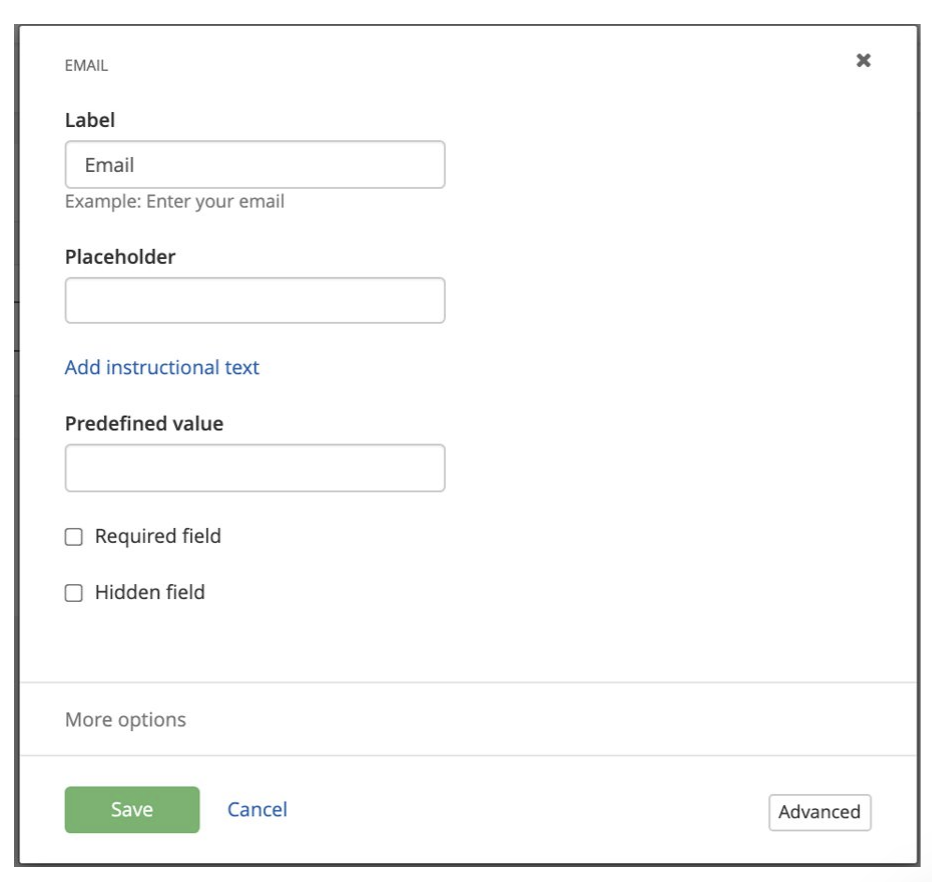Focus the empty Placeholder text box
Viewport: 932px width, 882px height.
pos(254,300)
